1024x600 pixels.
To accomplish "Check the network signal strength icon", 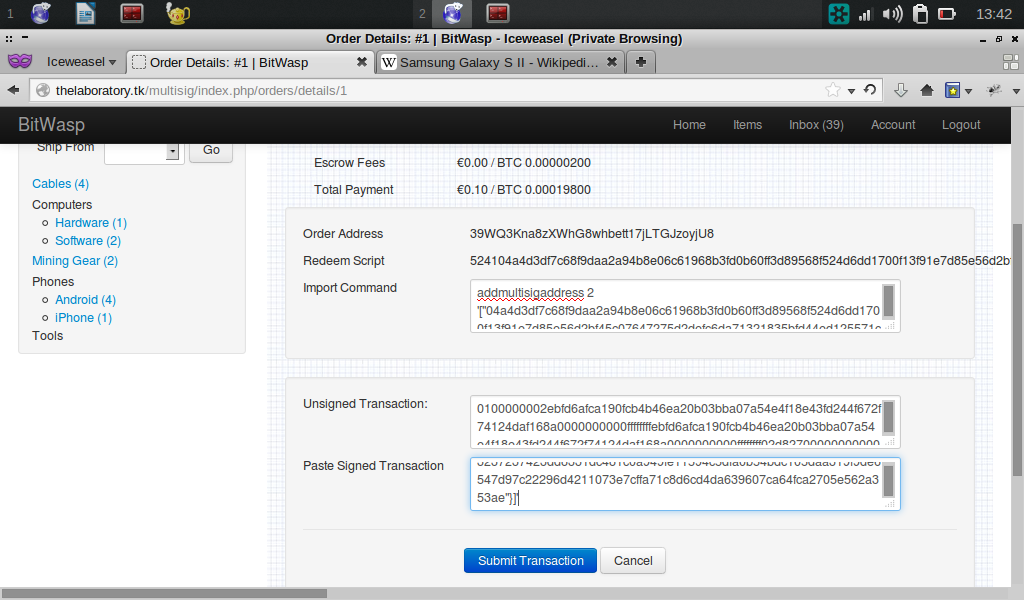I will tap(865, 14).
